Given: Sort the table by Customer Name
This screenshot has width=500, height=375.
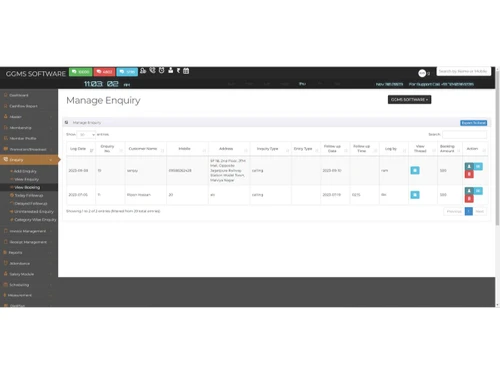Looking at the screenshot, I should point(146,149).
